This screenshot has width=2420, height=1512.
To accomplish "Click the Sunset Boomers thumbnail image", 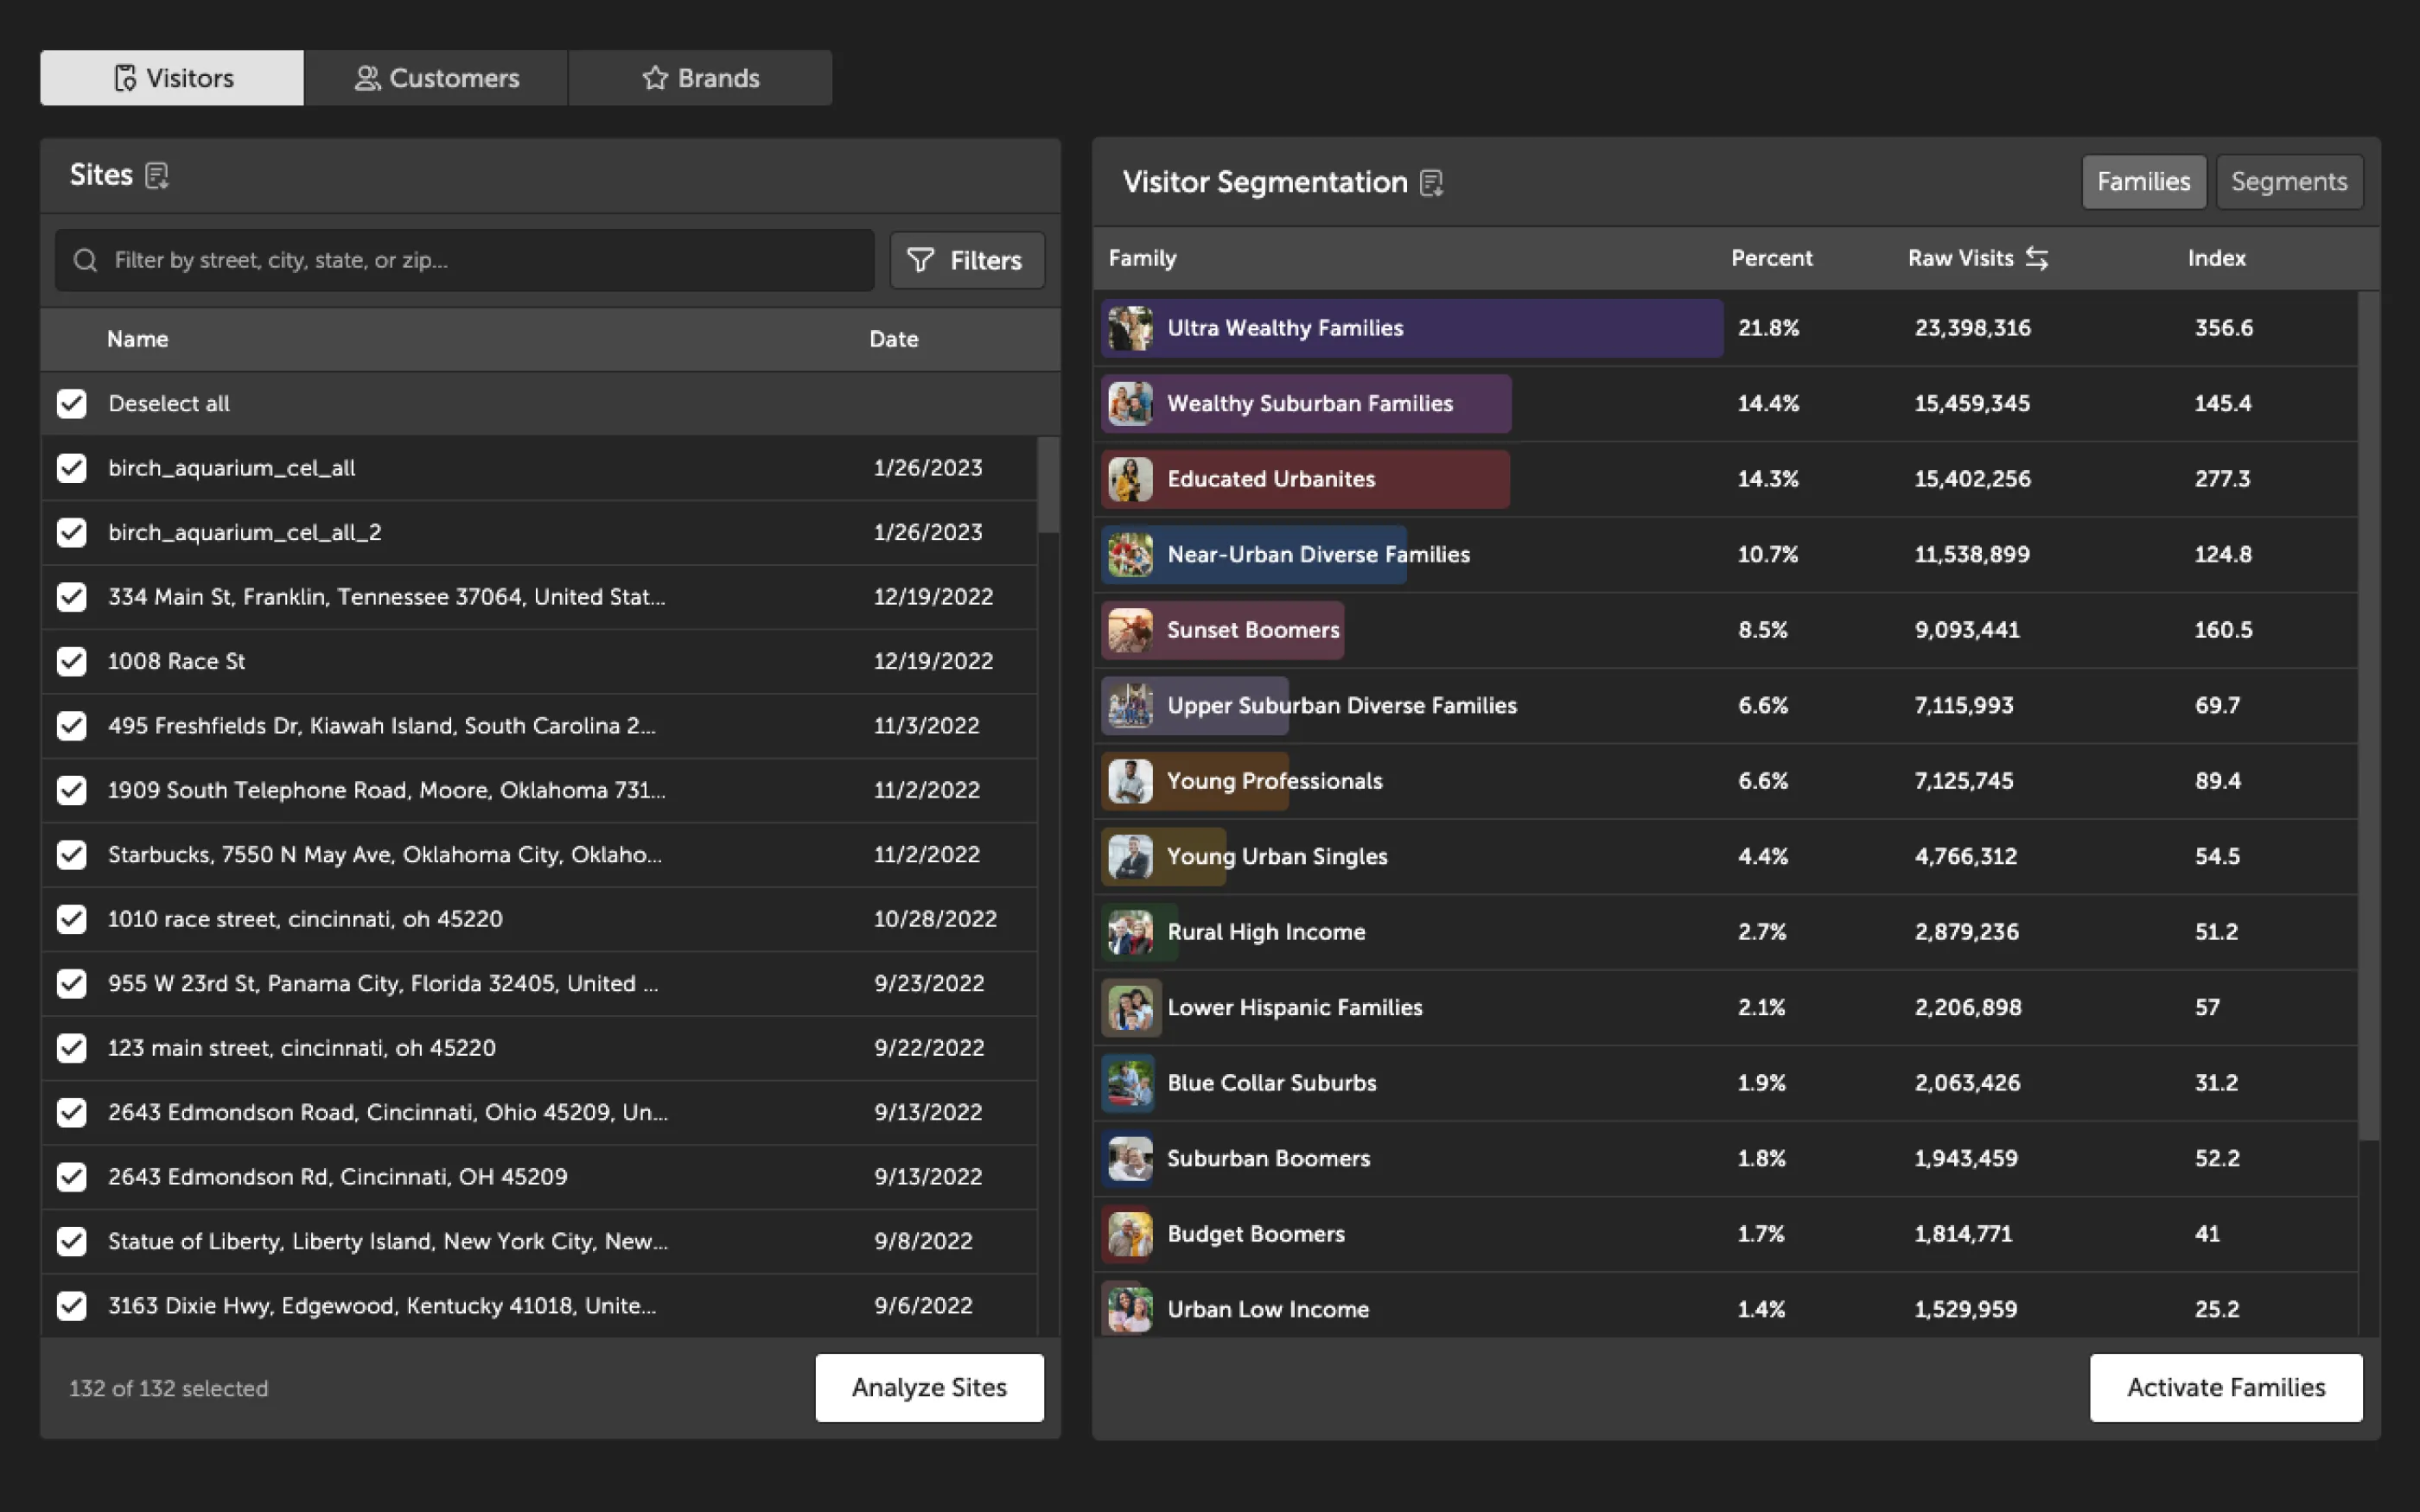I will (x=1130, y=630).
